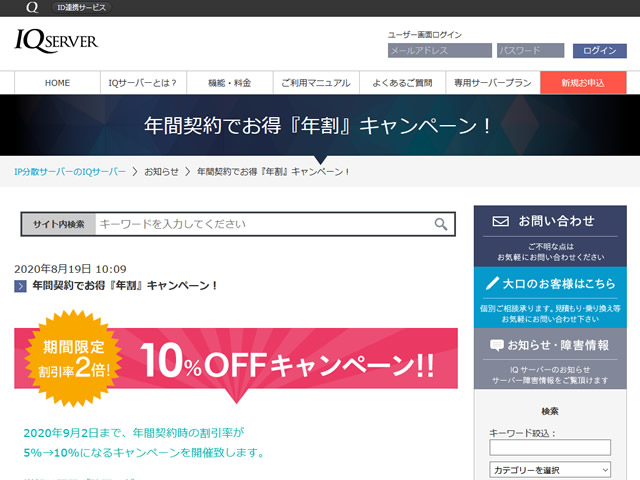
Task: Open the 年間契約でお得『年割』キャンペーン！ article title
Action: [x=125, y=286]
